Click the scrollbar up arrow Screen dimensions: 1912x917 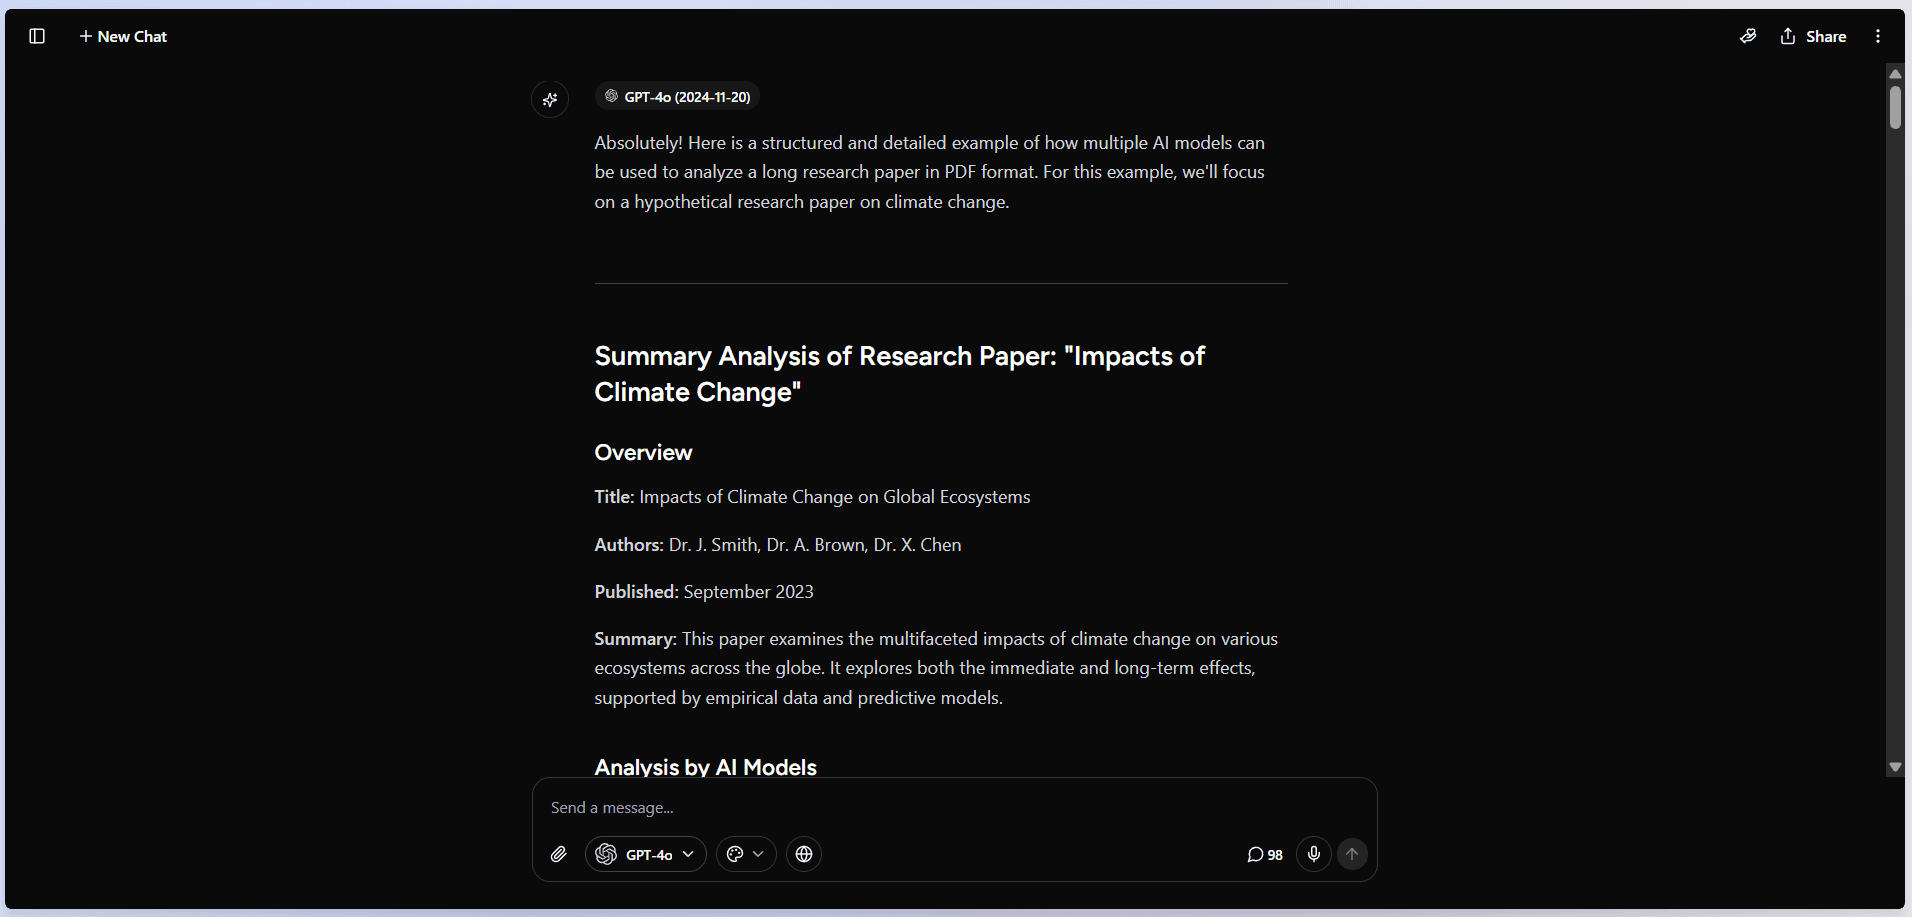pos(1895,74)
